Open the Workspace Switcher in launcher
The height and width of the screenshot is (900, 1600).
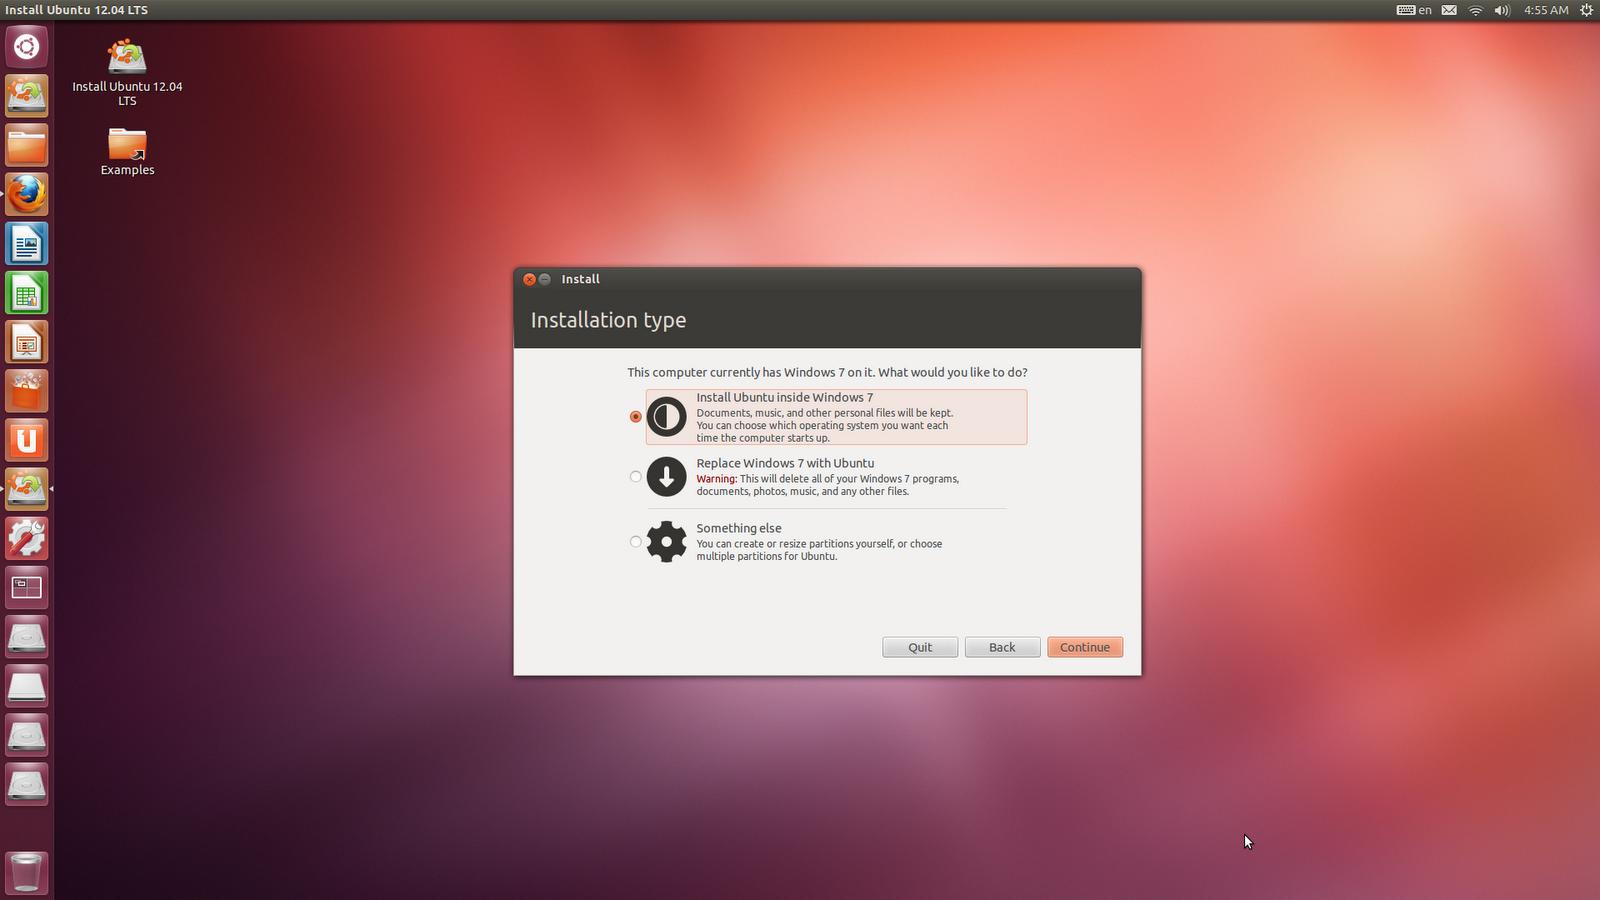(x=27, y=587)
